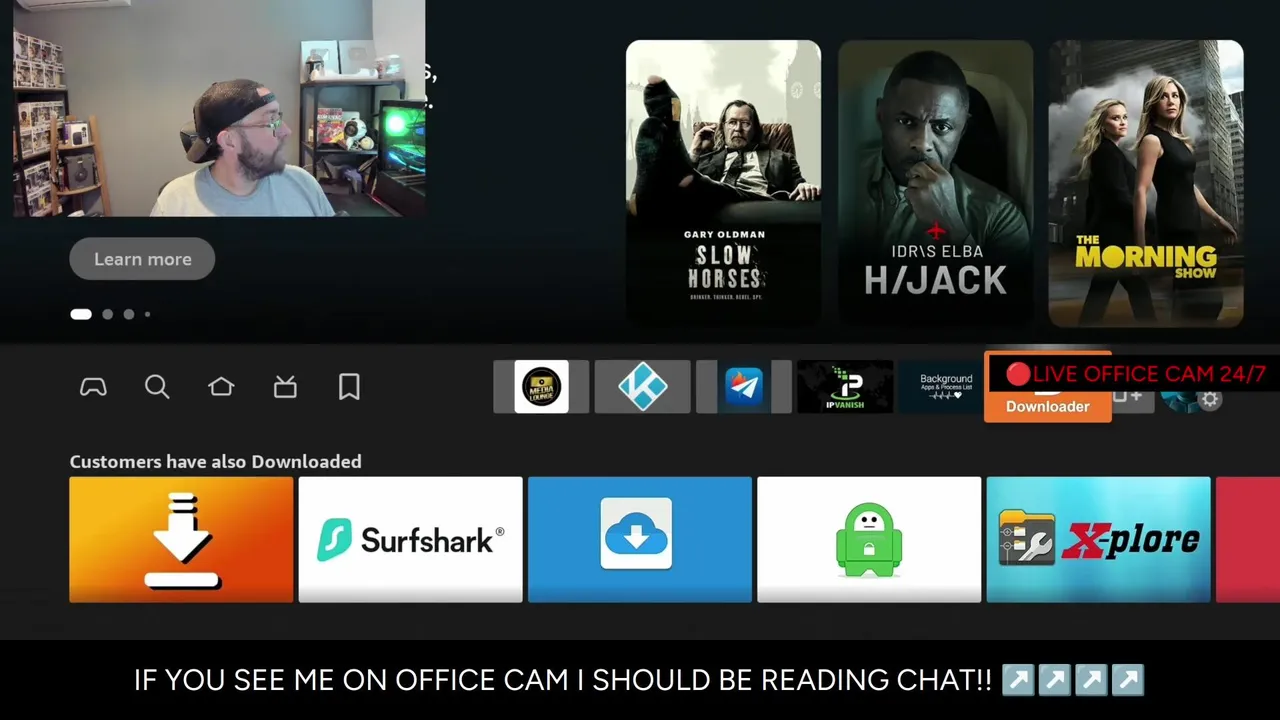Open the Settings gear icon
This screenshot has width=1280, height=720.
[1210, 400]
